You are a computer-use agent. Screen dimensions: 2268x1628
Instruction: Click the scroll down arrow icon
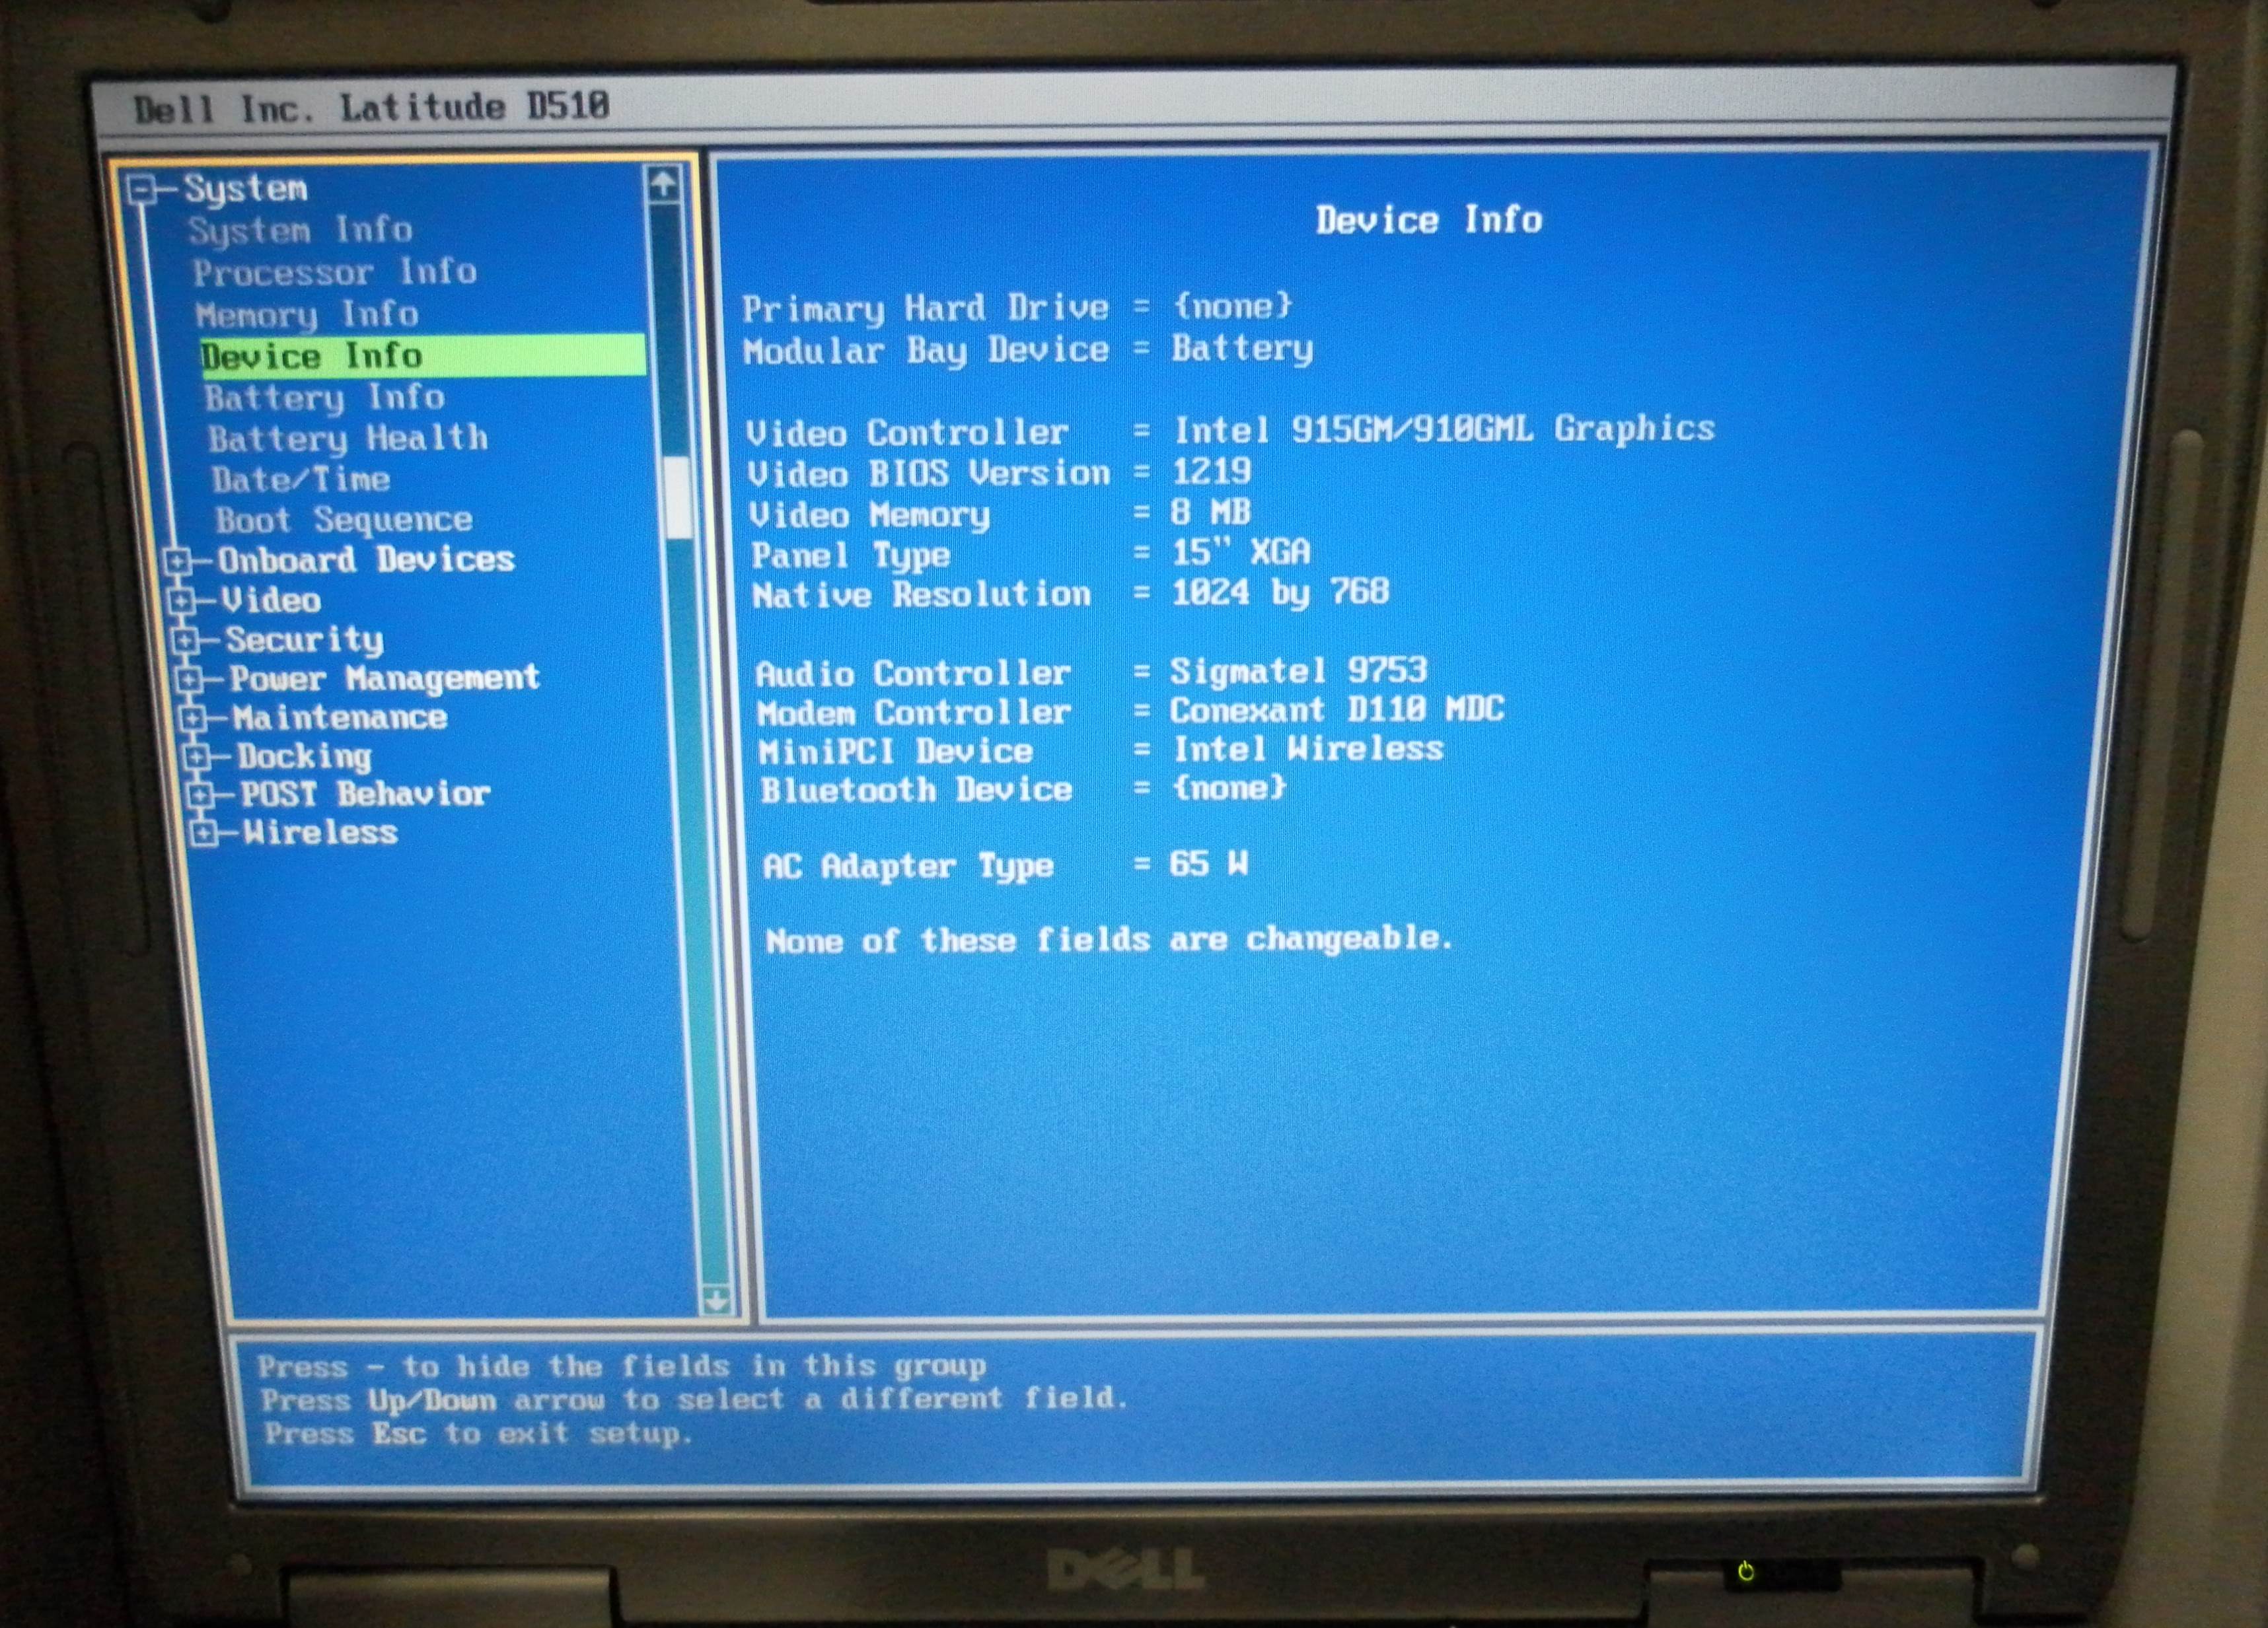pos(716,1300)
